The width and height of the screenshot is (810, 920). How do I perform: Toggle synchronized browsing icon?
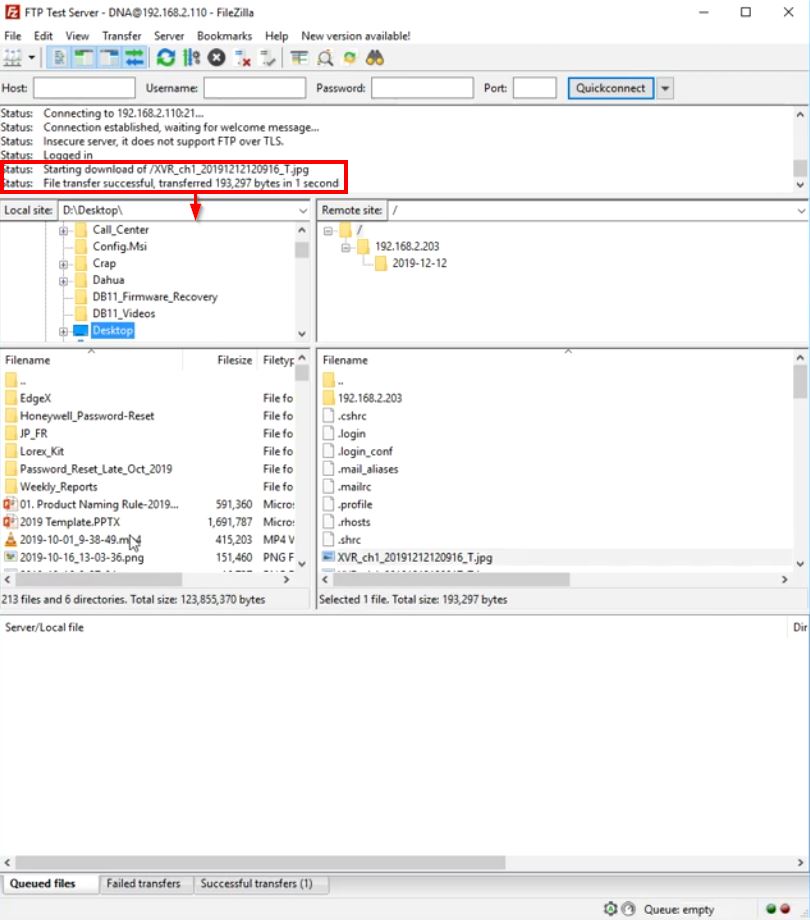[350, 58]
